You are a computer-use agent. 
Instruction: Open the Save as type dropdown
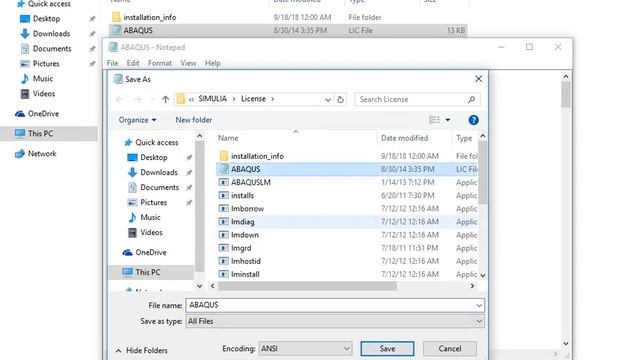335,321
